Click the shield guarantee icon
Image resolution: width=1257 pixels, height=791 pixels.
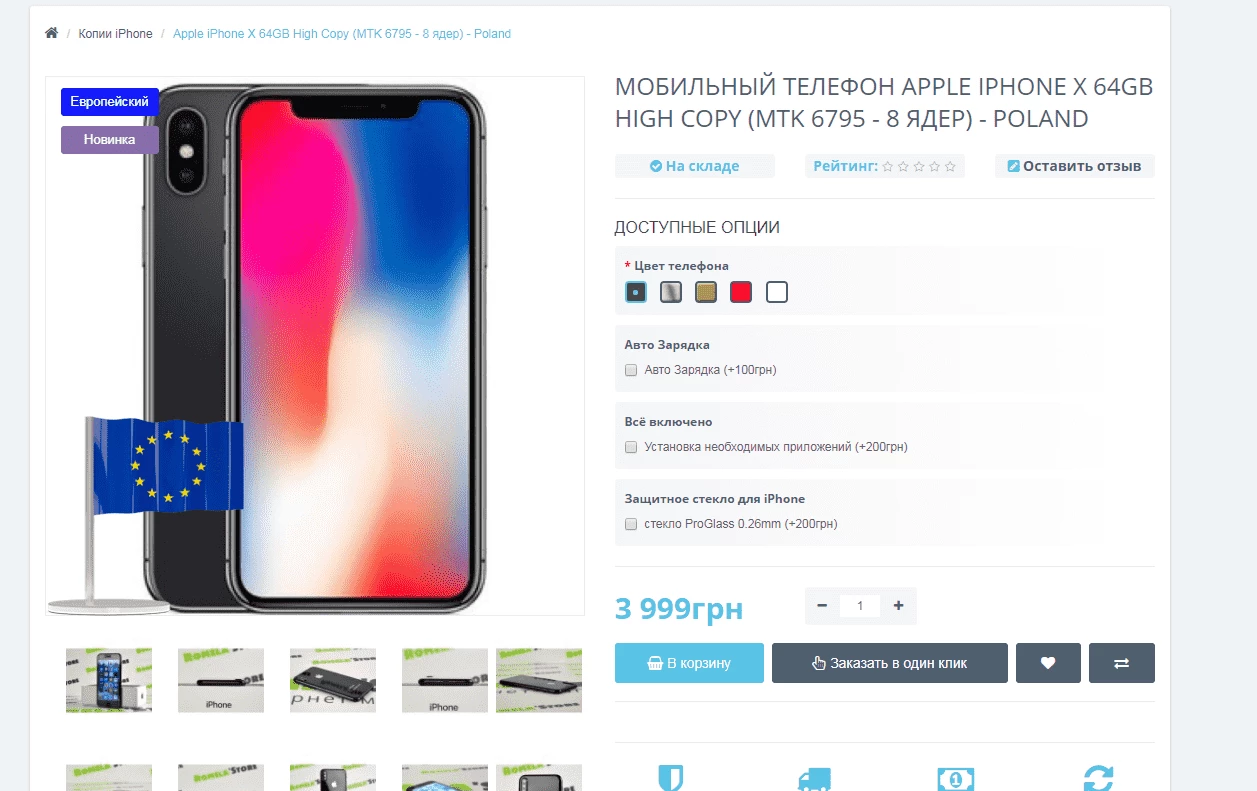[671, 778]
